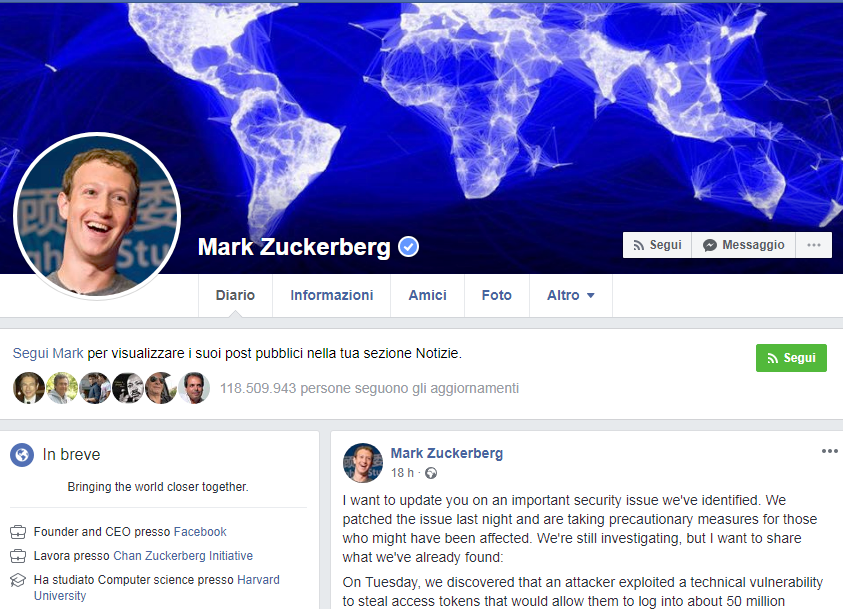Click the graduation cap icon by Harvard
This screenshot has height=609, width=843.
pyautogui.click(x=18, y=581)
